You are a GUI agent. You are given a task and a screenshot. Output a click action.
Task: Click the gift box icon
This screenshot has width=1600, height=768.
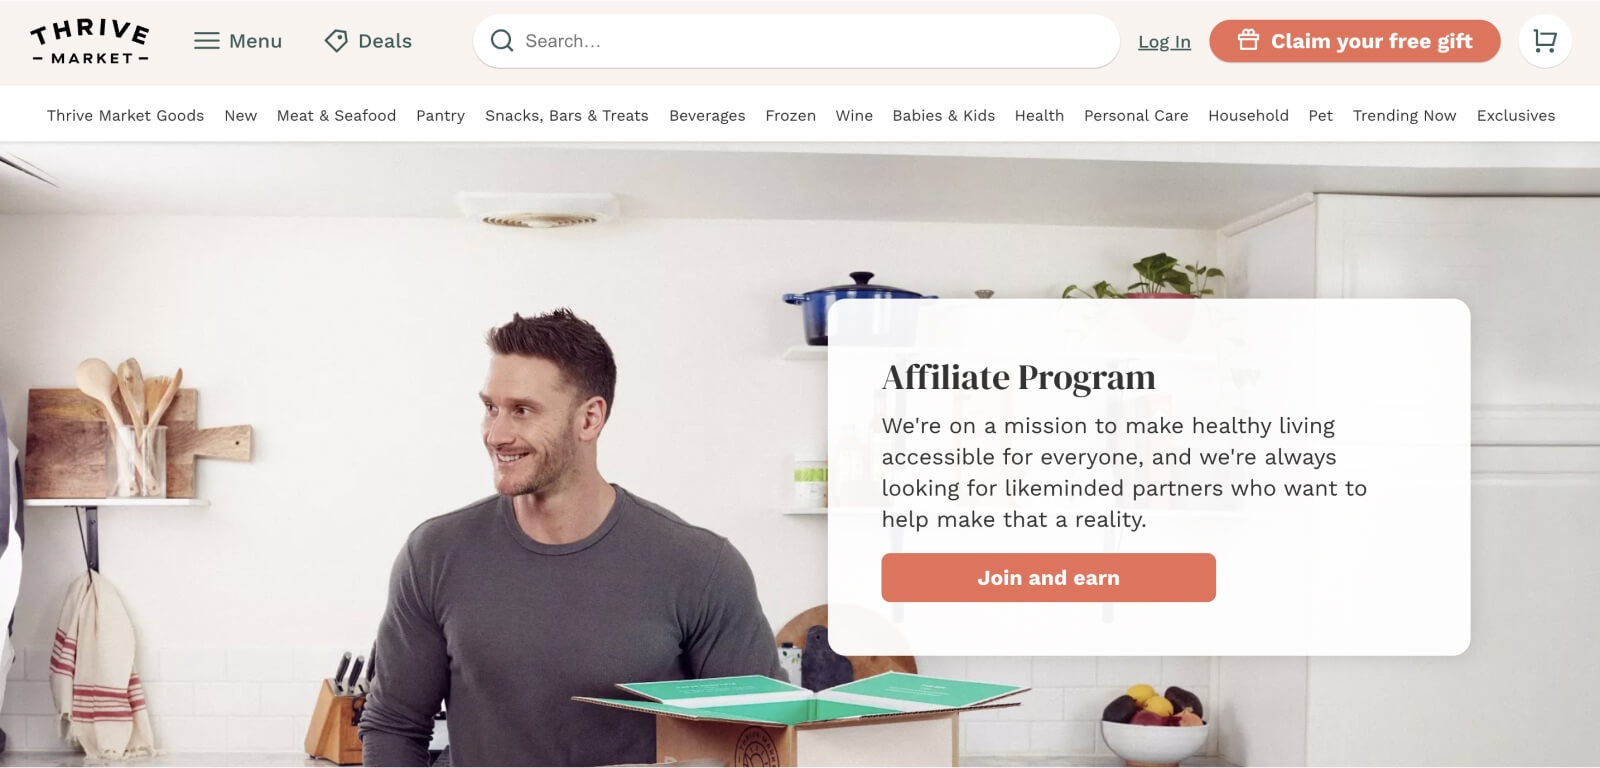coord(1248,40)
